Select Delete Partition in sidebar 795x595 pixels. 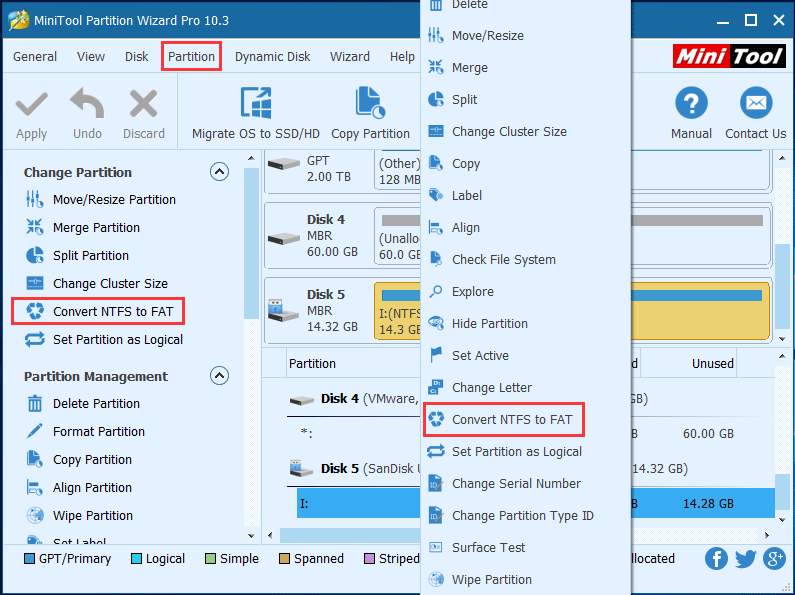(83, 403)
